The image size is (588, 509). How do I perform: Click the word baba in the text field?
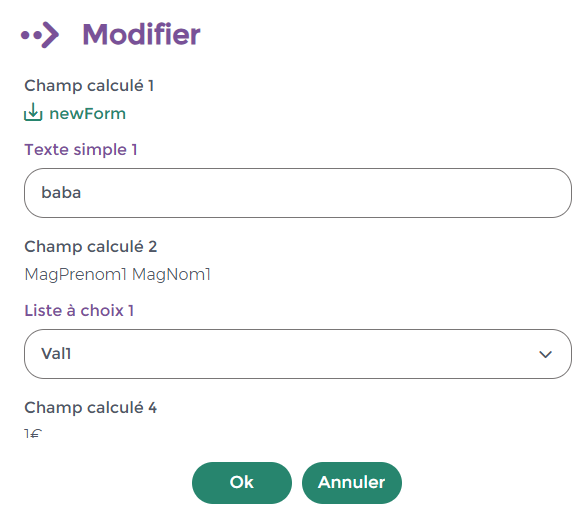[x=61, y=192]
